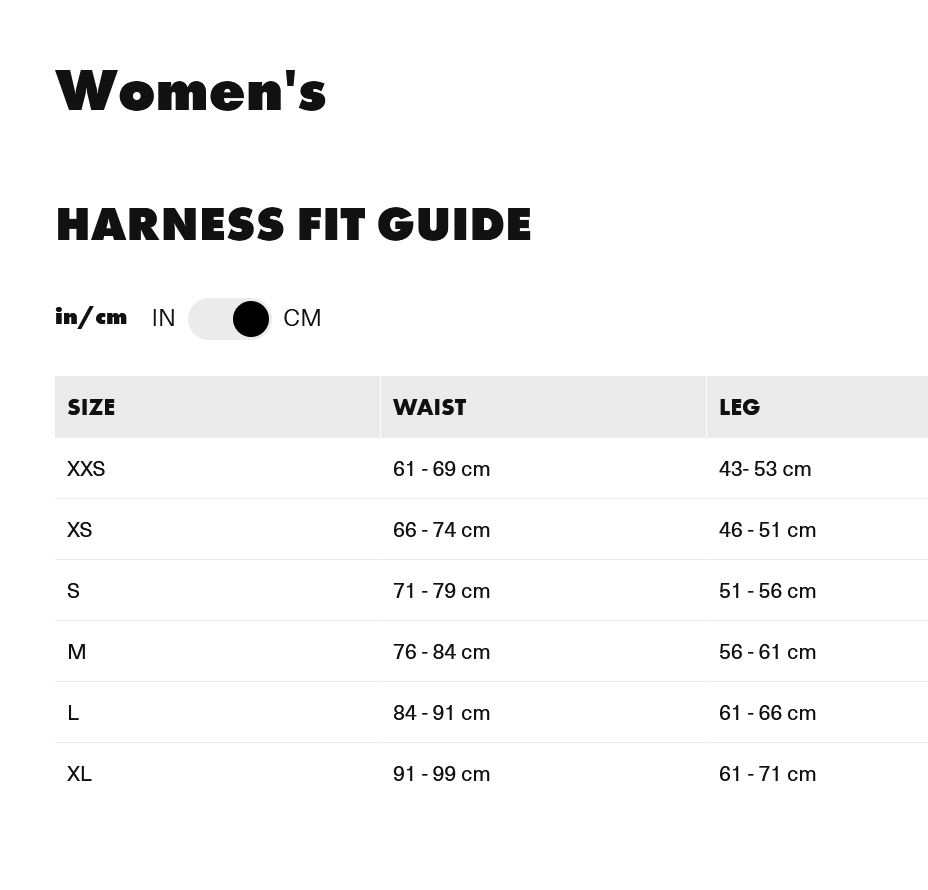Click the 43- 53 cm leg value
928x890 pixels.
tap(765, 468)
